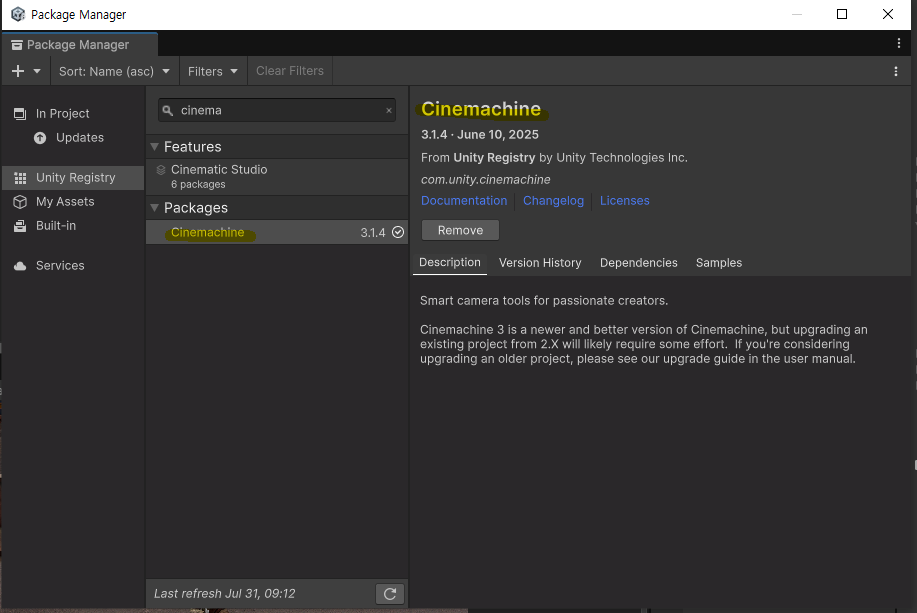Refresh the package list
Viewport: 917px width, 613px height.
(390, 594)
